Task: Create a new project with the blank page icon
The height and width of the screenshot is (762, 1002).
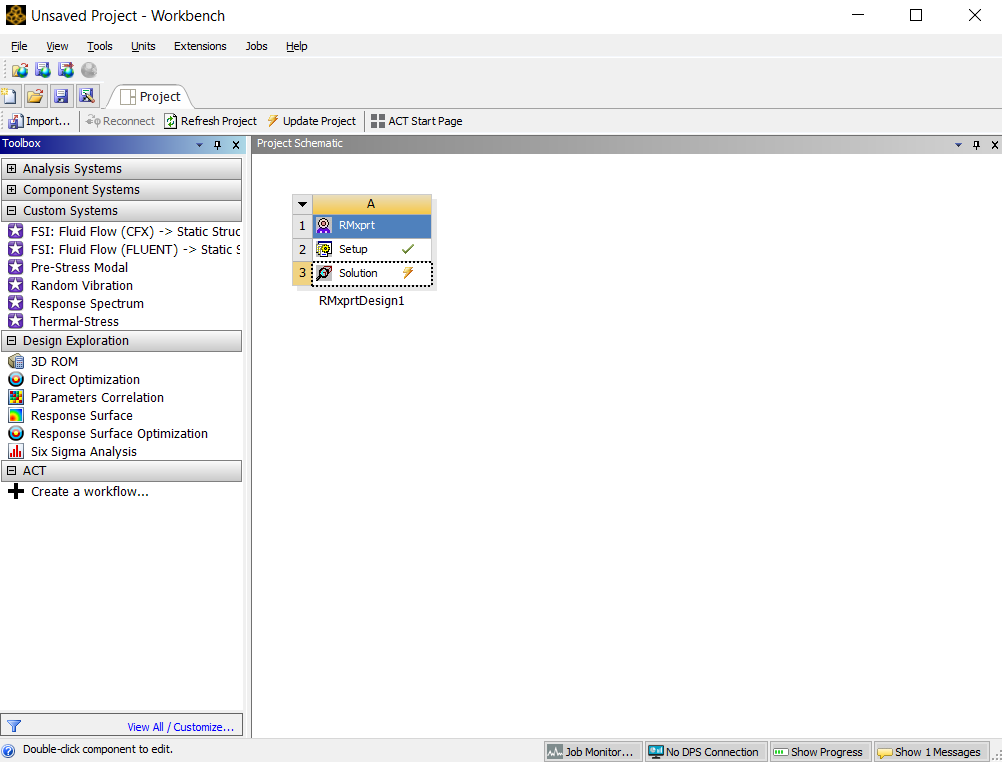Action: (10, 96)
